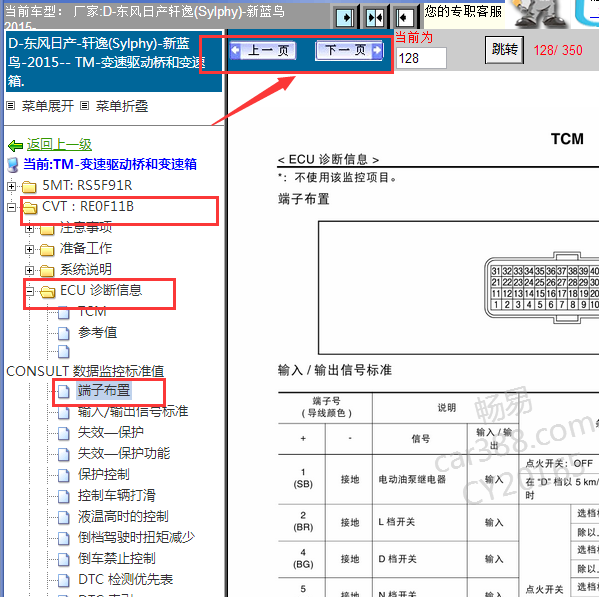Collapse the ECU 诊断信息 folder node
The width and height of the screenshot is (599, 597).
29,291
